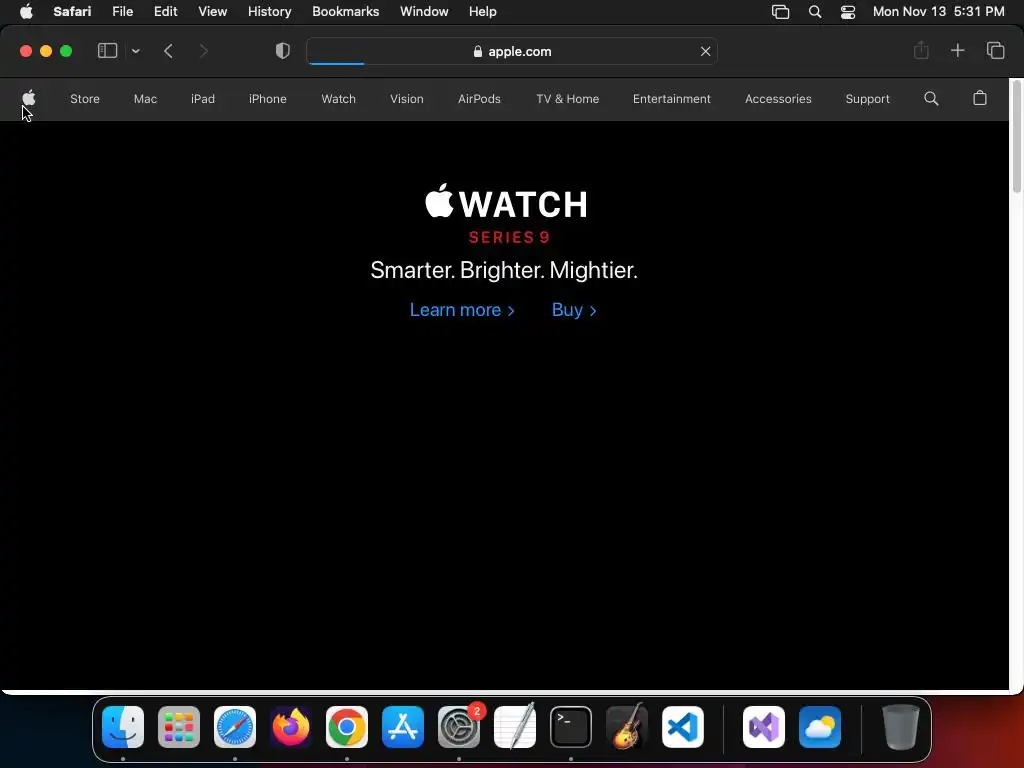Viewport: 1024px width, 768px height.
Task: Click the screen mirroring menu bar icon
Action: click(780, 12)
